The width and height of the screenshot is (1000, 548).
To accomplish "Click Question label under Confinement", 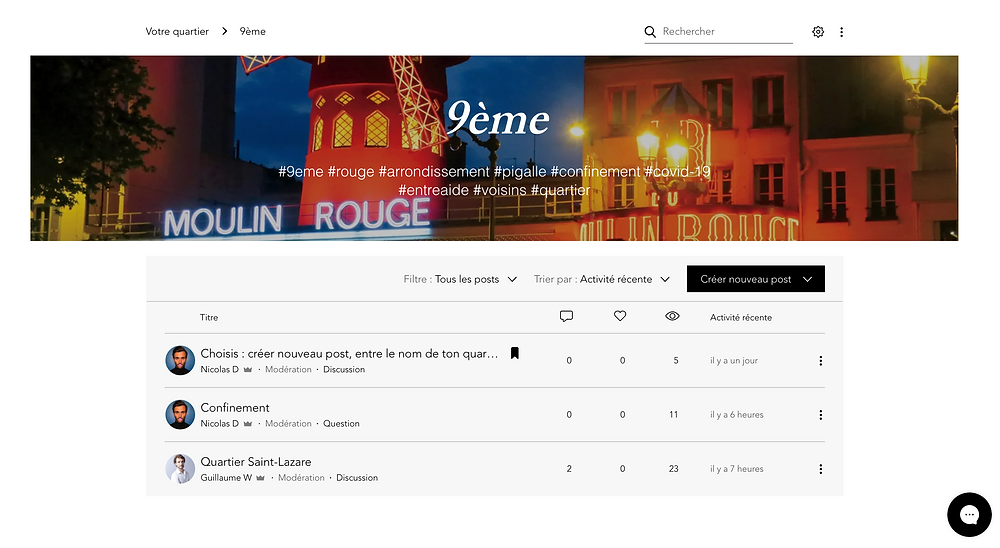I will pyautogui.click(x=341, y=424).
